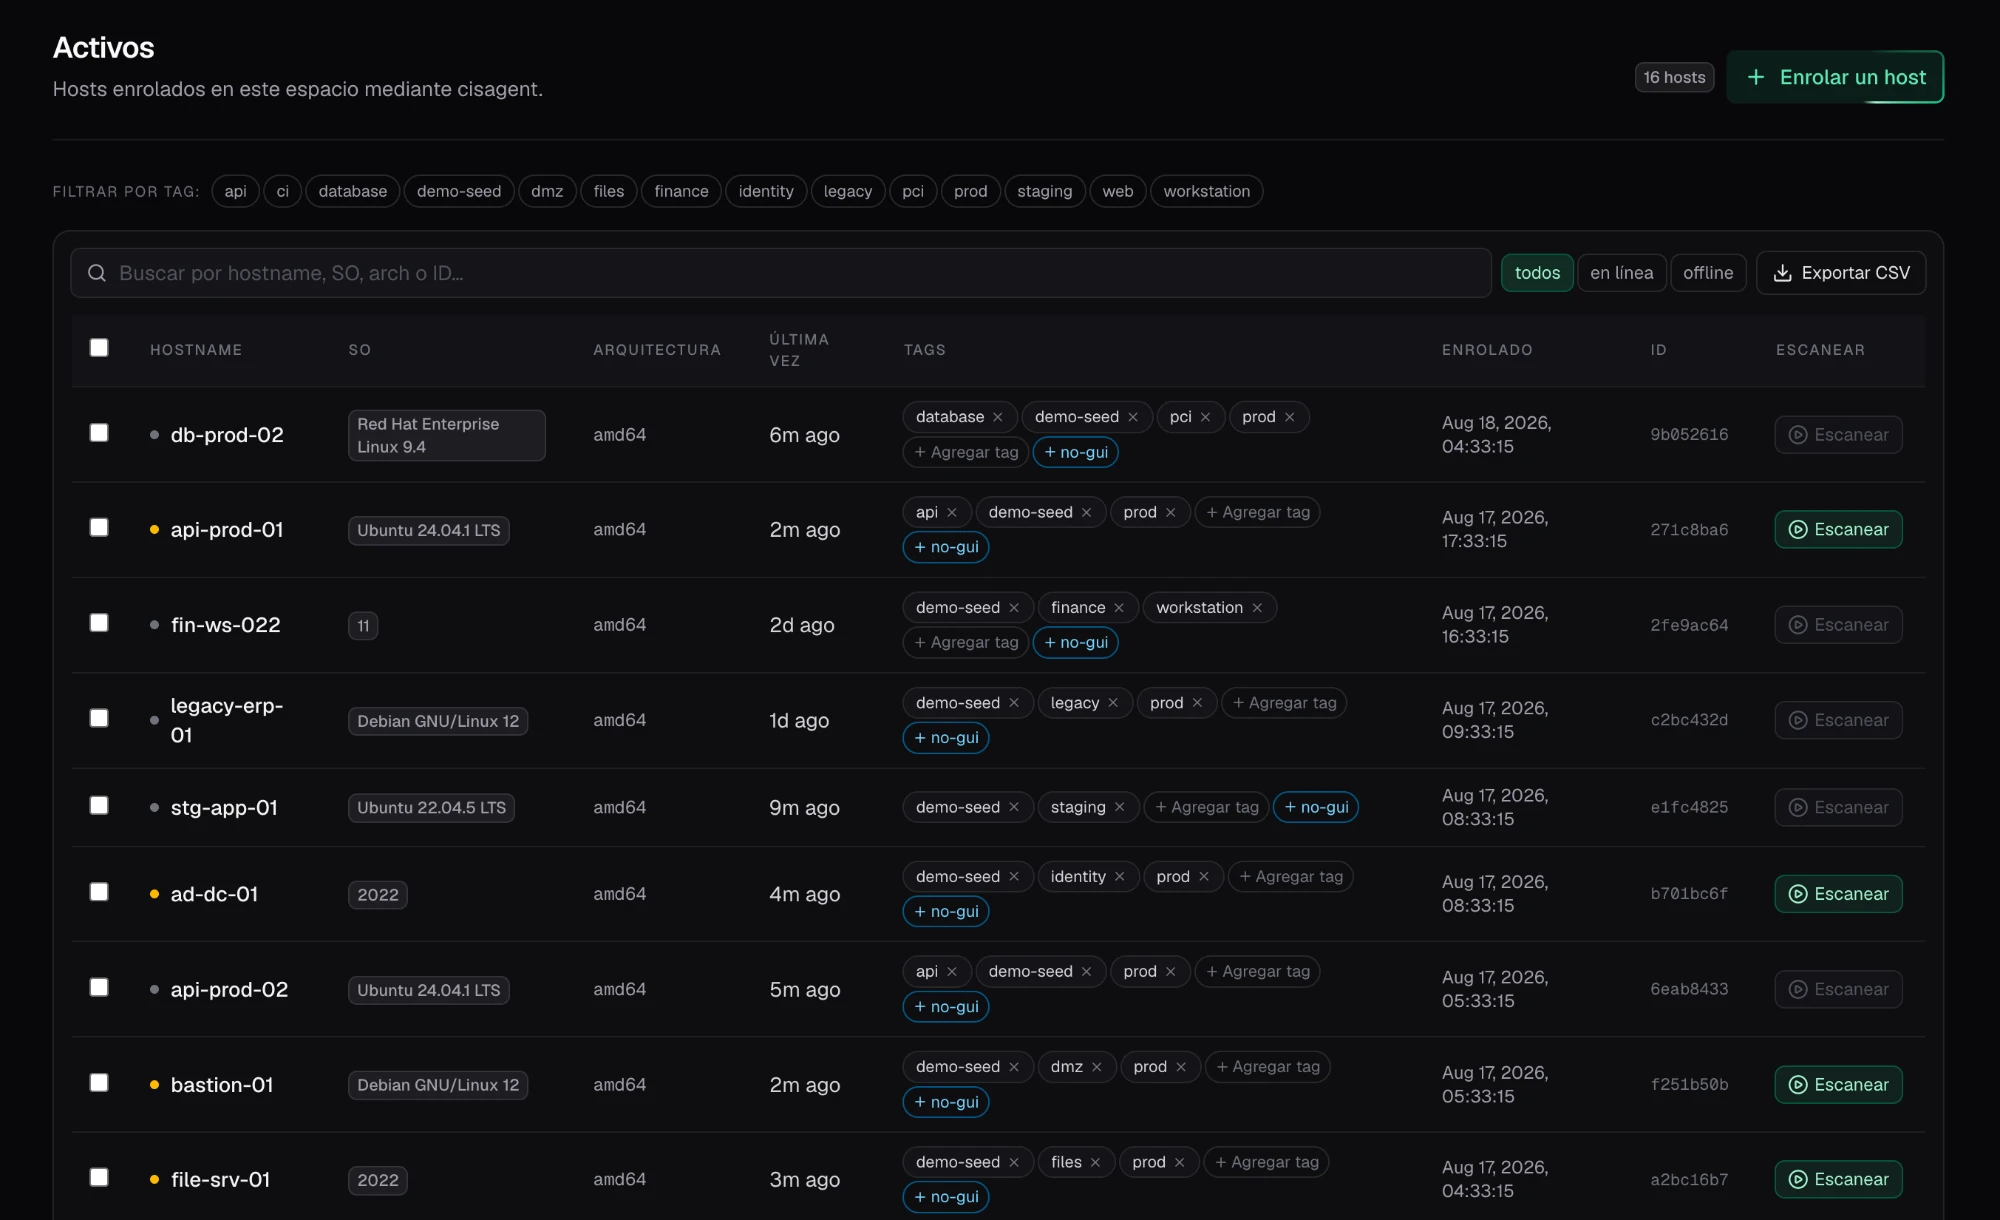The height and width of the screenshot is (1220, 2000).
Task: Remove the database tag from db-prod-02
Action: pyautogui.click(x=997, y=417)
